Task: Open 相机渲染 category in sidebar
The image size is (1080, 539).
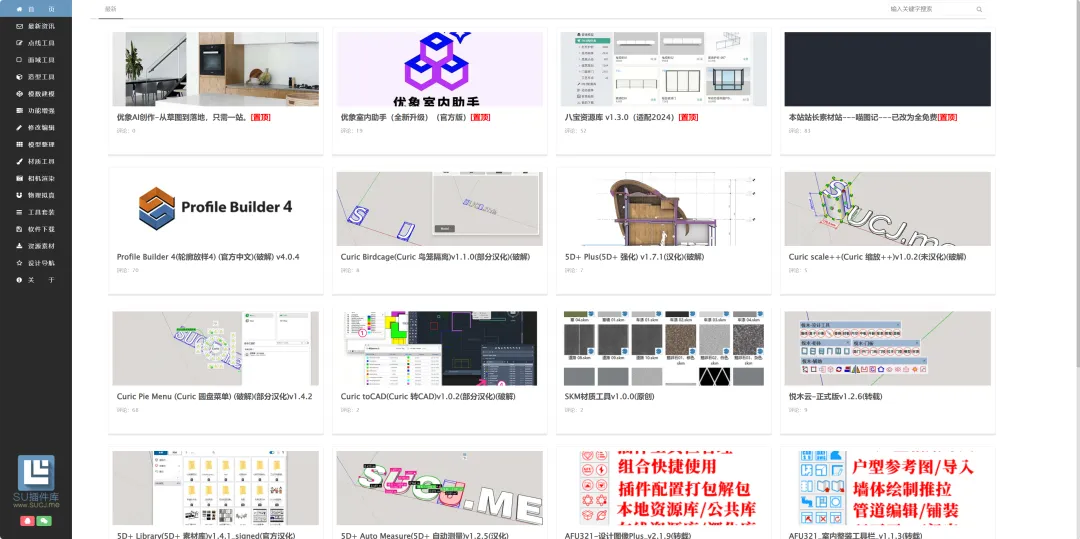Action: click(36, 178)
